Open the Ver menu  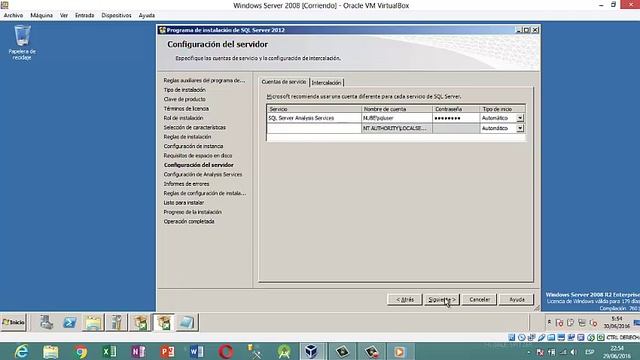tap(64, 15)
